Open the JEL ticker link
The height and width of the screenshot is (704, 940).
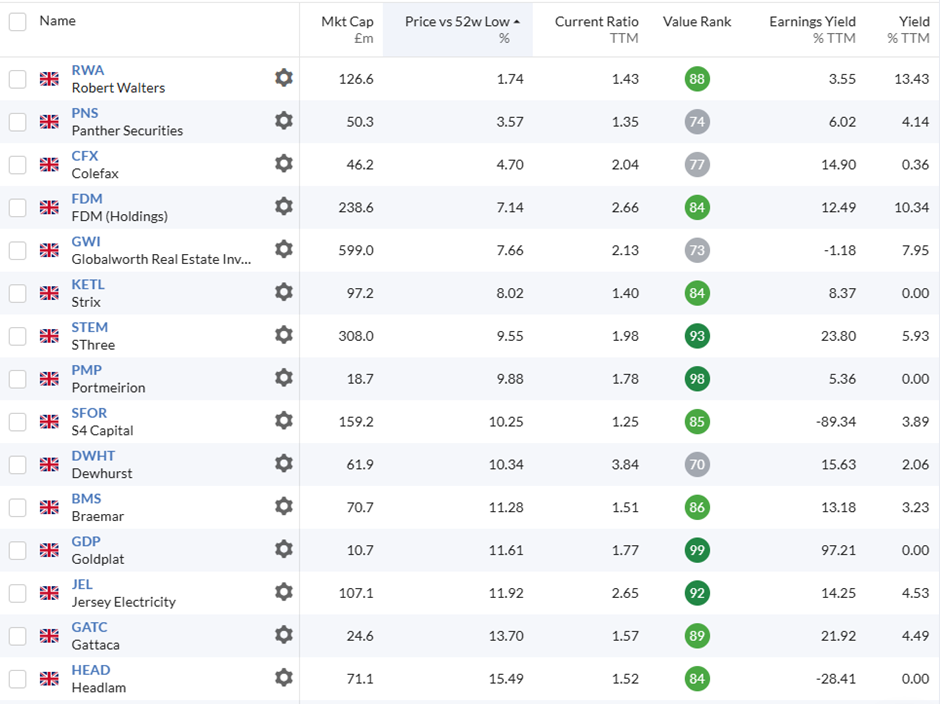[82, 585]
